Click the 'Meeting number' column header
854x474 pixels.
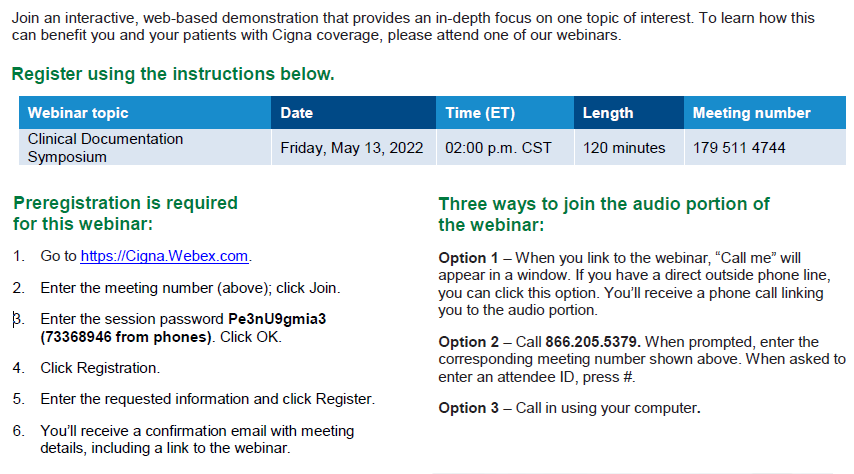751,113
